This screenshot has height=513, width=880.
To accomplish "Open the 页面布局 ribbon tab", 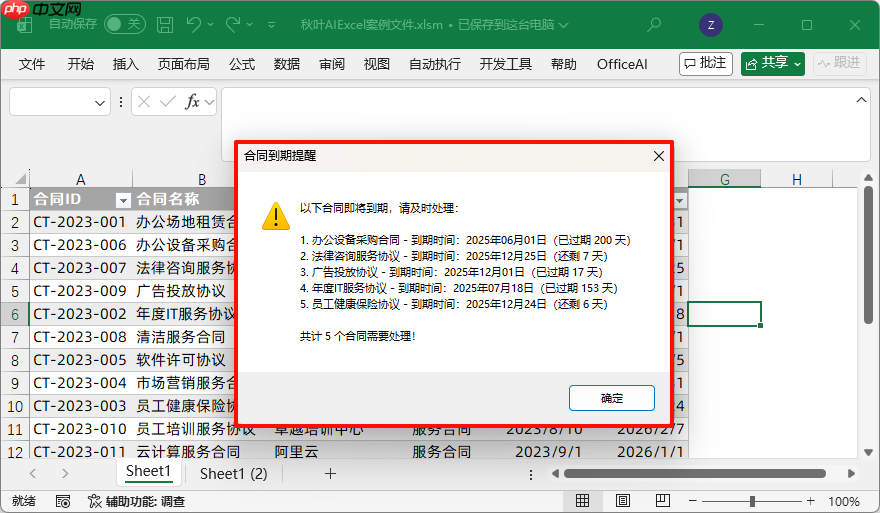I will (x=184, y=64).
